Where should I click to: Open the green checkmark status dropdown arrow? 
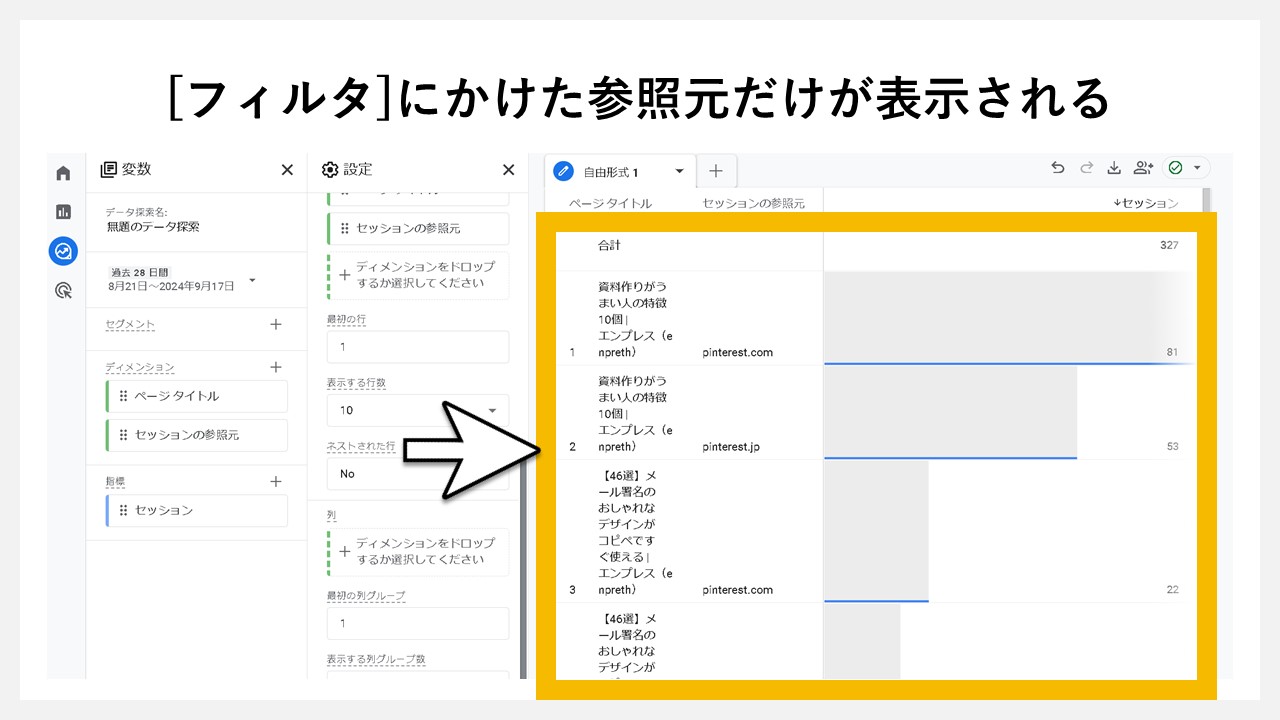(1196, 168)
